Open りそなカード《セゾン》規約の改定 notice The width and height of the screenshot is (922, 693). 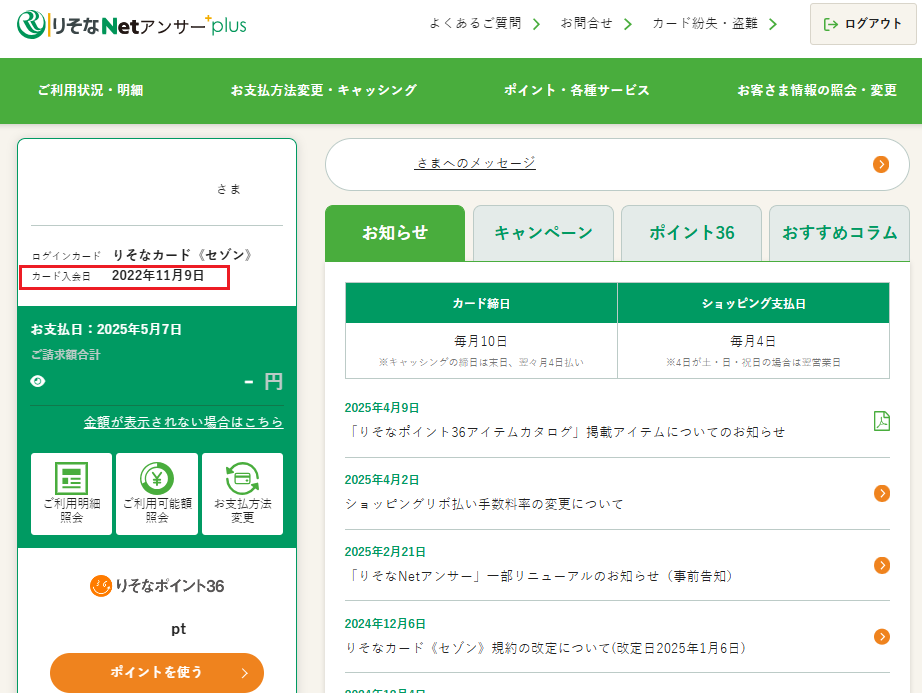click(546, 648)
